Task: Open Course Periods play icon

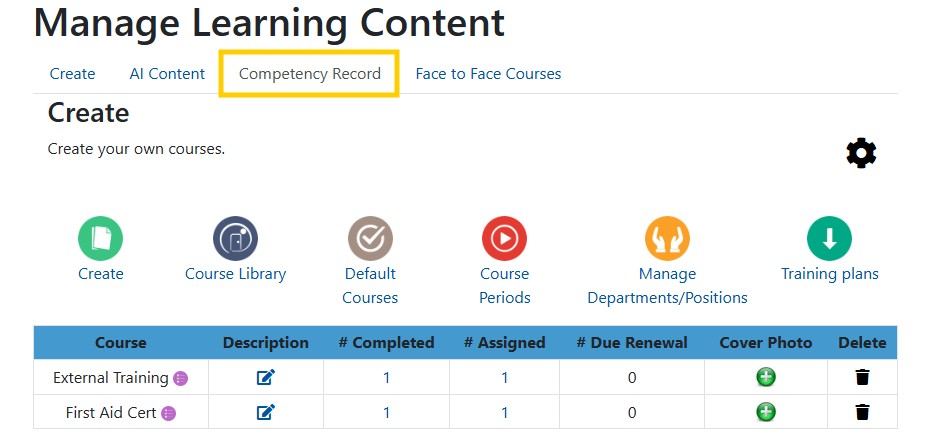Action: 504,238
